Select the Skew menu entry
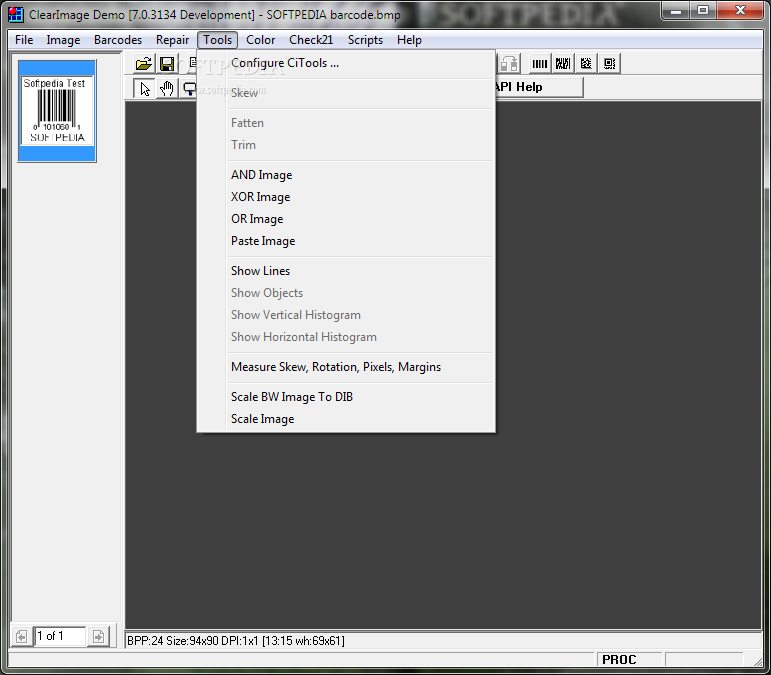 346,93
